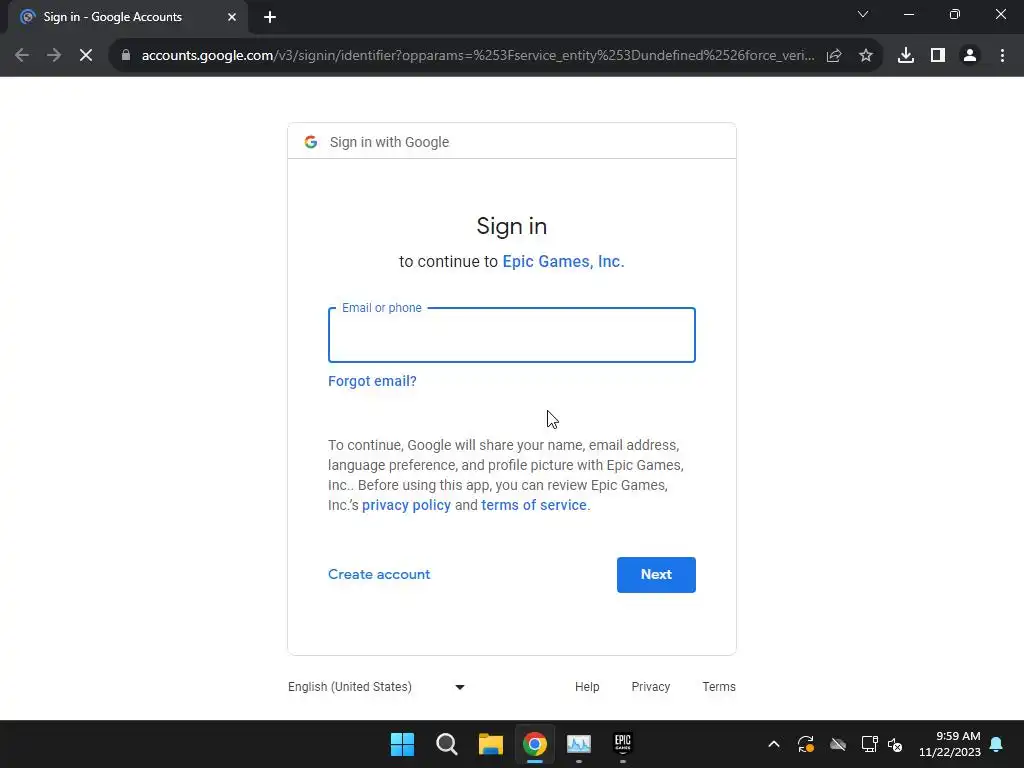This screenshot has width=1024, height=768.
Task: Open privacy policy link
Action: (x=406, y=505)
